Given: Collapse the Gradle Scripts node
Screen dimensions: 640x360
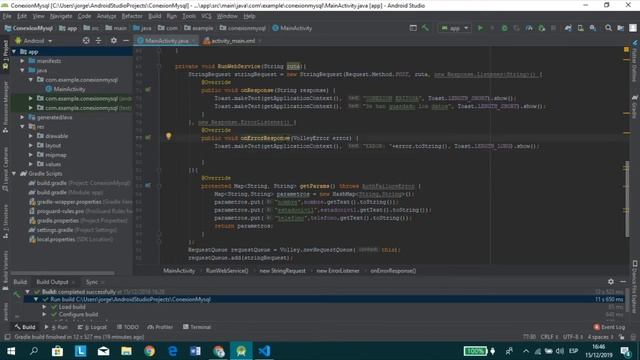Looking at the screenshot, I should pyautogui.click(x=14, y=173).
